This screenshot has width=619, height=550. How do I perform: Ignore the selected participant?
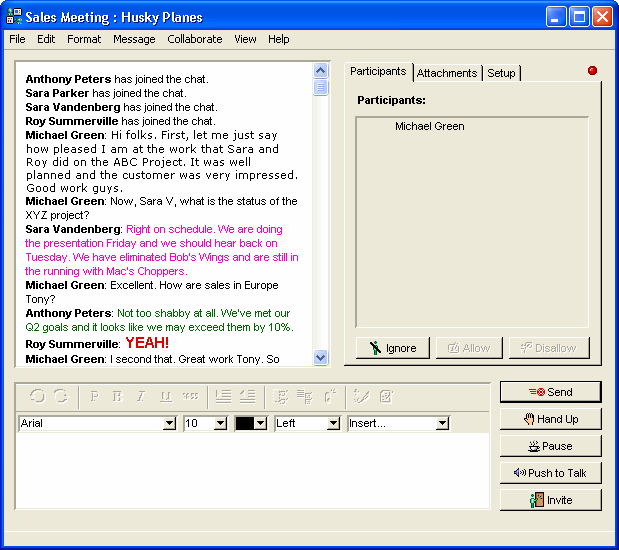tap(392, 348)
